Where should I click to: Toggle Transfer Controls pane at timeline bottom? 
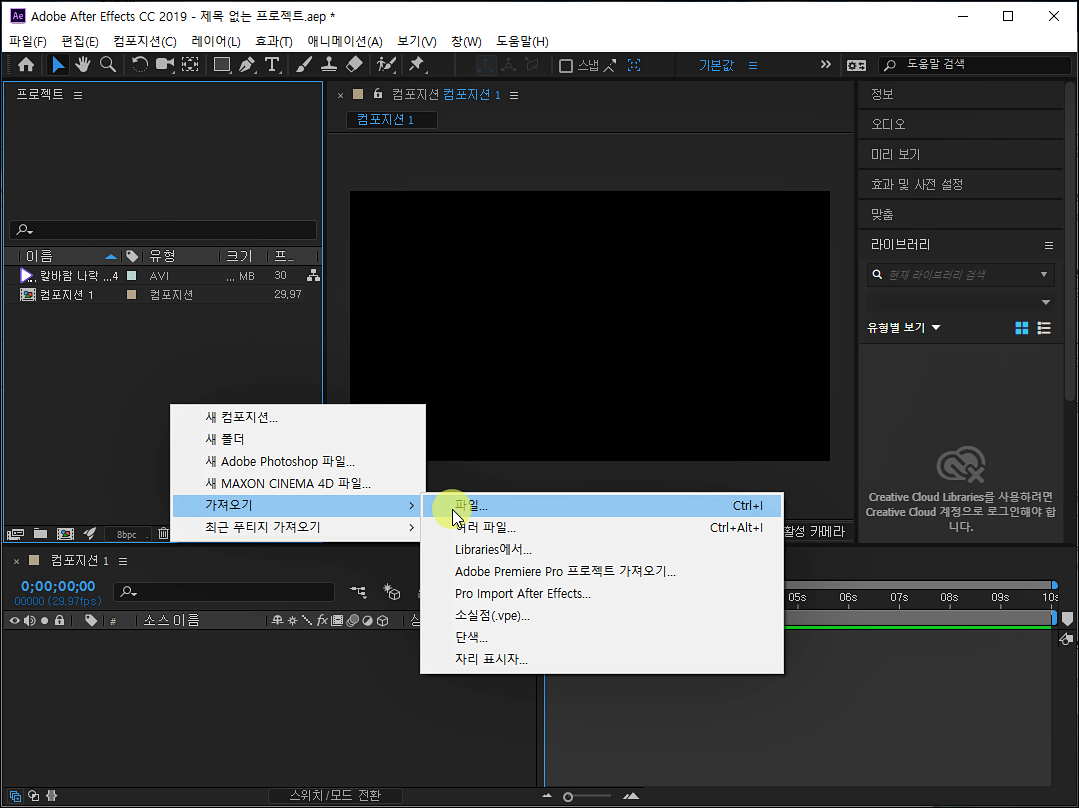point(33,796)
